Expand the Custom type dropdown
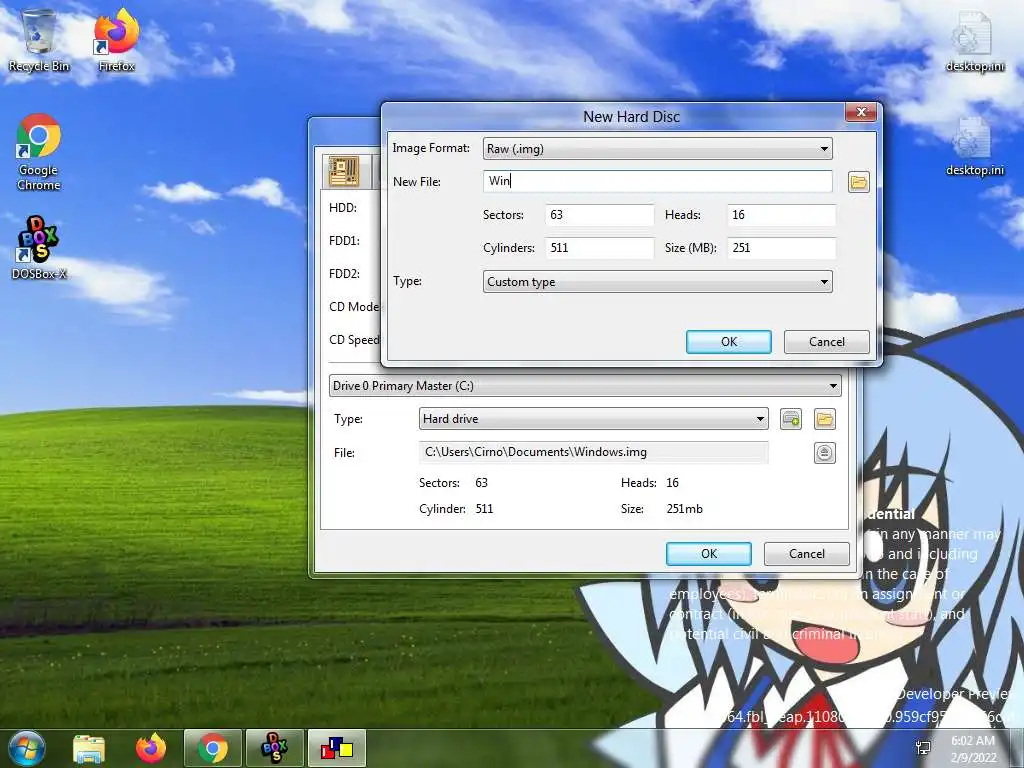Screen dimensions: 1024x768 (x=657, y=282)
